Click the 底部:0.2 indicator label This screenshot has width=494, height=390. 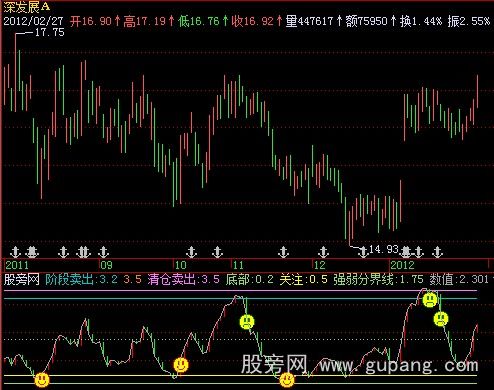[x=249, y=279]
